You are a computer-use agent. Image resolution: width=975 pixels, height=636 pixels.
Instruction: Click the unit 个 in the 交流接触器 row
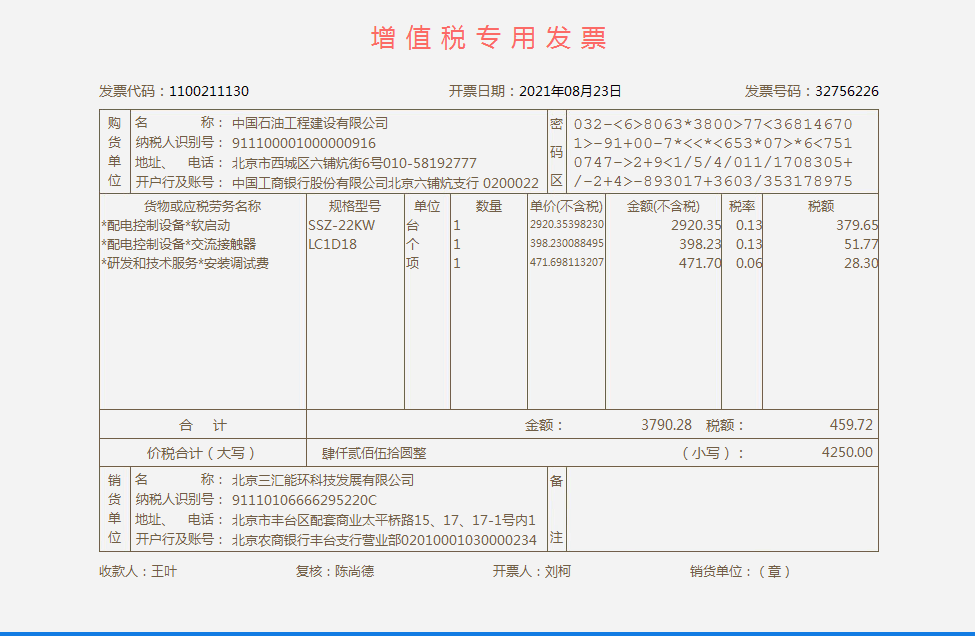[x=413, y=244]
